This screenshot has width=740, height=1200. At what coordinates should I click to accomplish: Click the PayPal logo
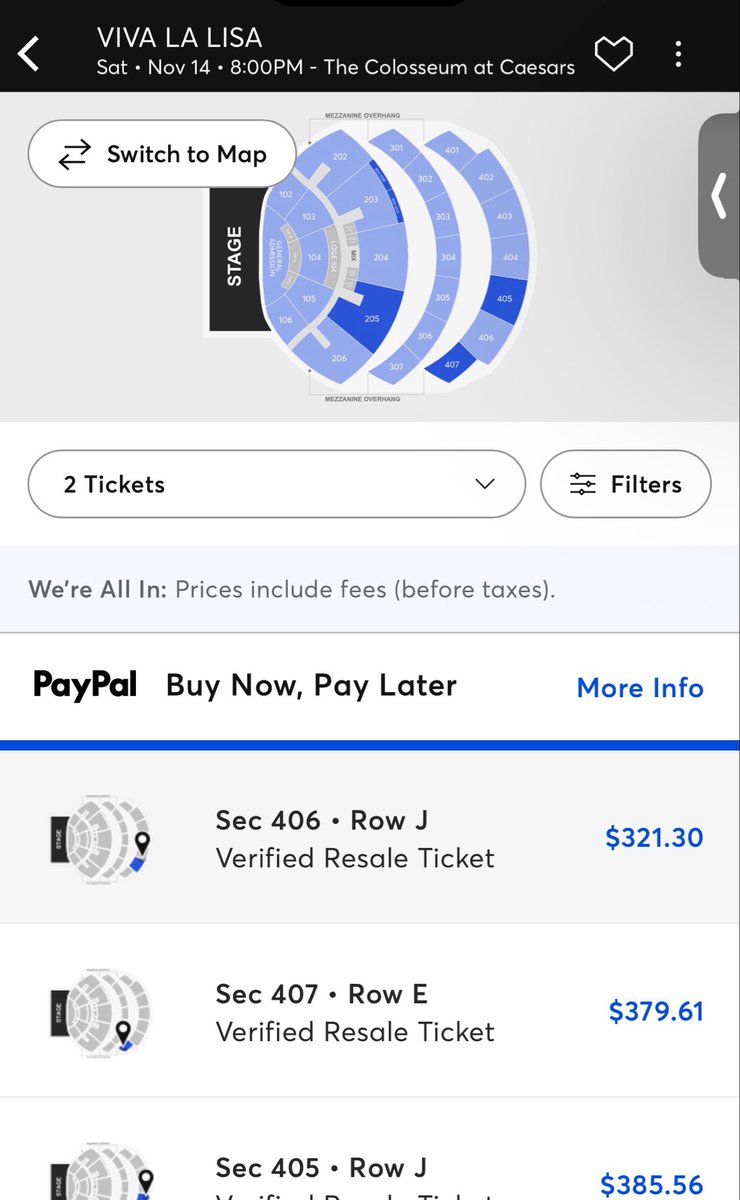85,685
